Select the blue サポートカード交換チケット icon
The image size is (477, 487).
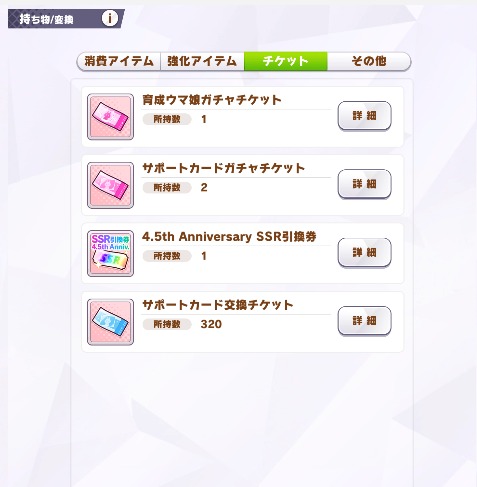tap(110, 322)
